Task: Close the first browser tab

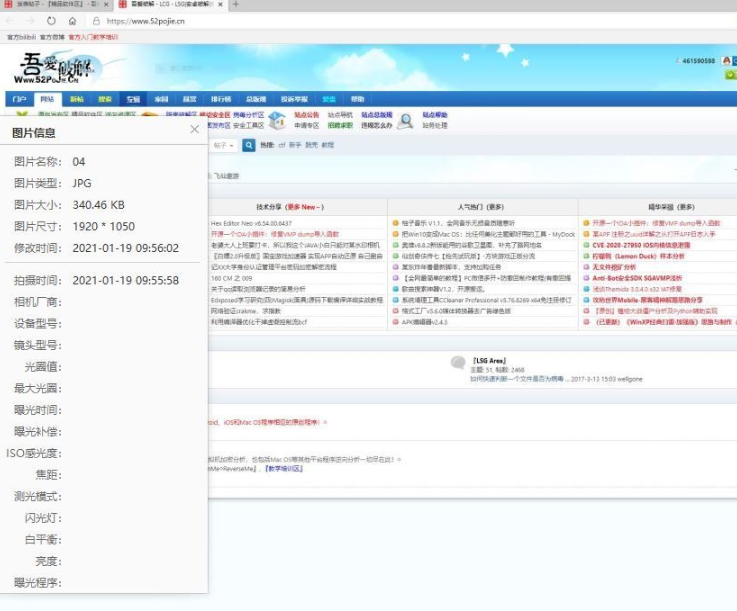Action: pyautogui.click(x=106, y=5)
